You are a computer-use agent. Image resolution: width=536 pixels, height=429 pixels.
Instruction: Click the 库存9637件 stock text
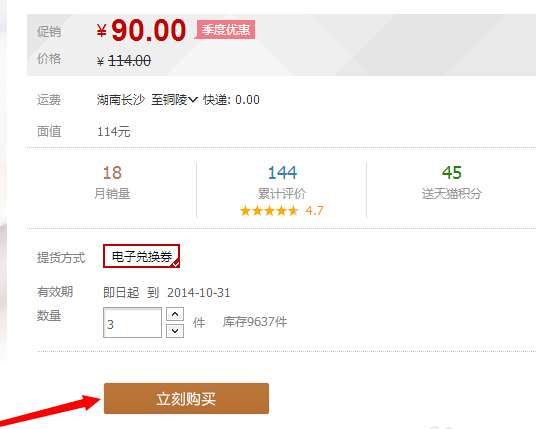coord(255,322)
